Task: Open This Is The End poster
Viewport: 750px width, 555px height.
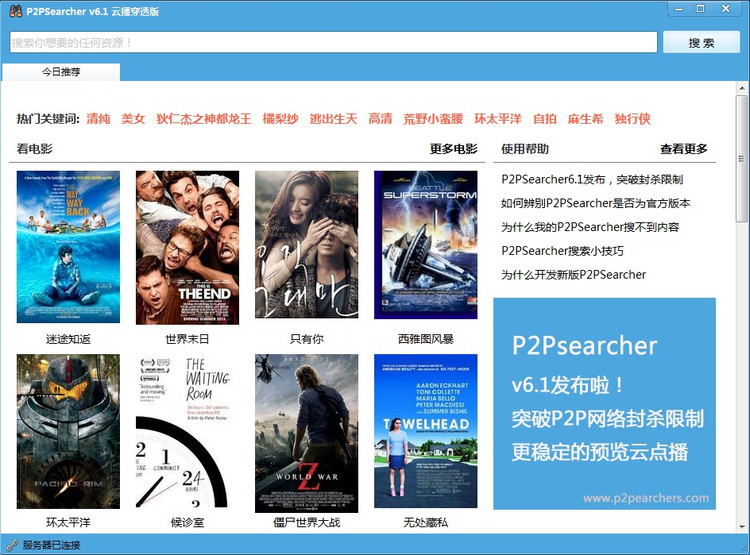Action: (188, 247)
